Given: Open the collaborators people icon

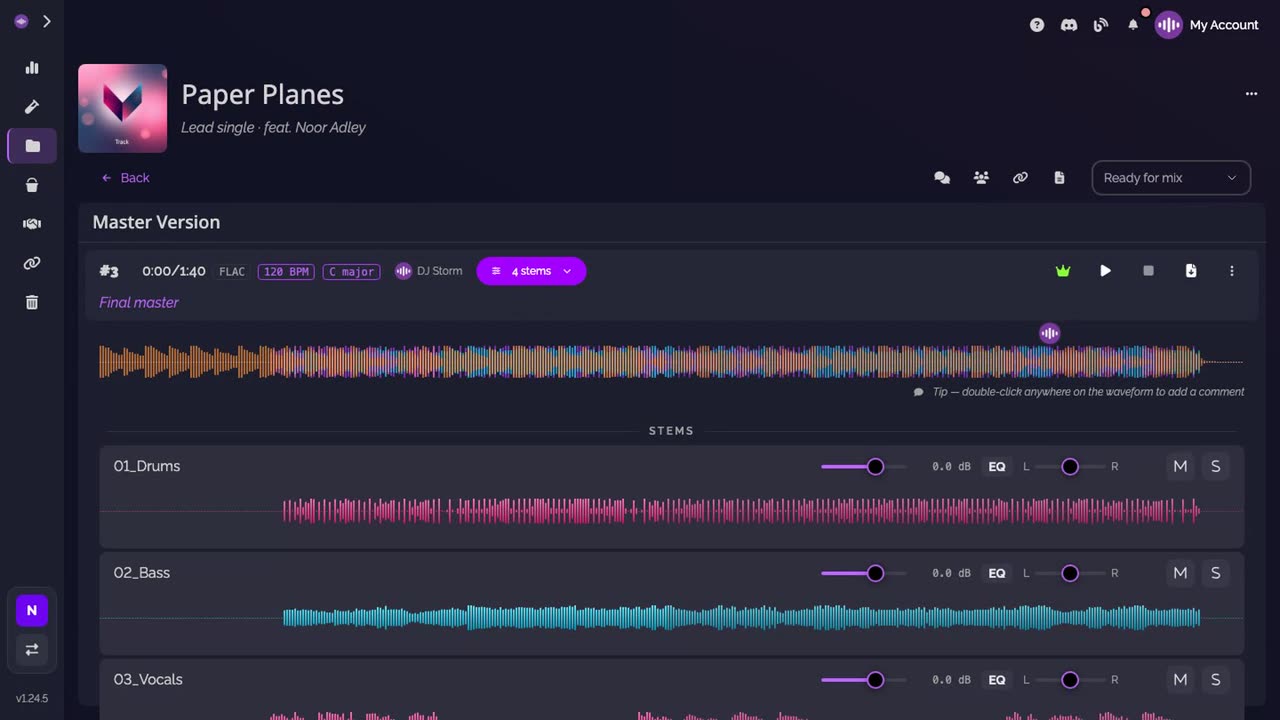Looking at the screenshot, I should (981, 178).
